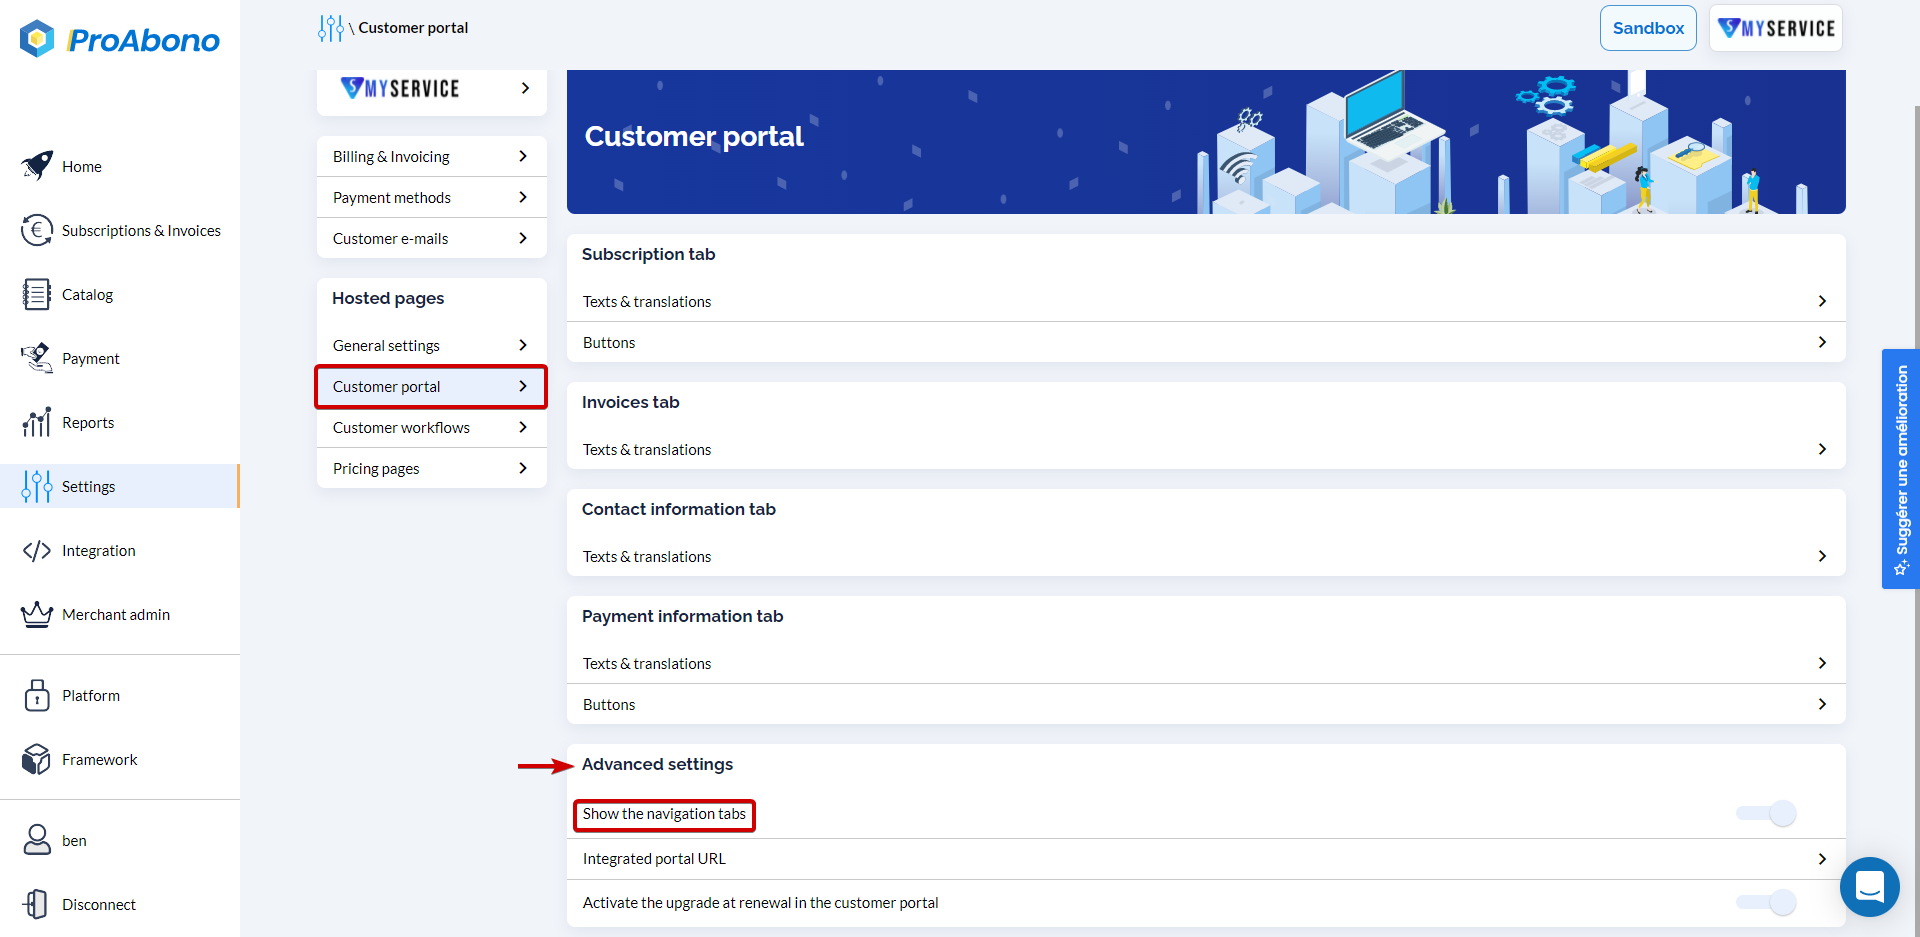The image size is (1920, 937).
Task: Click the Sandbox button
Action: click(x=1648, y=28)
